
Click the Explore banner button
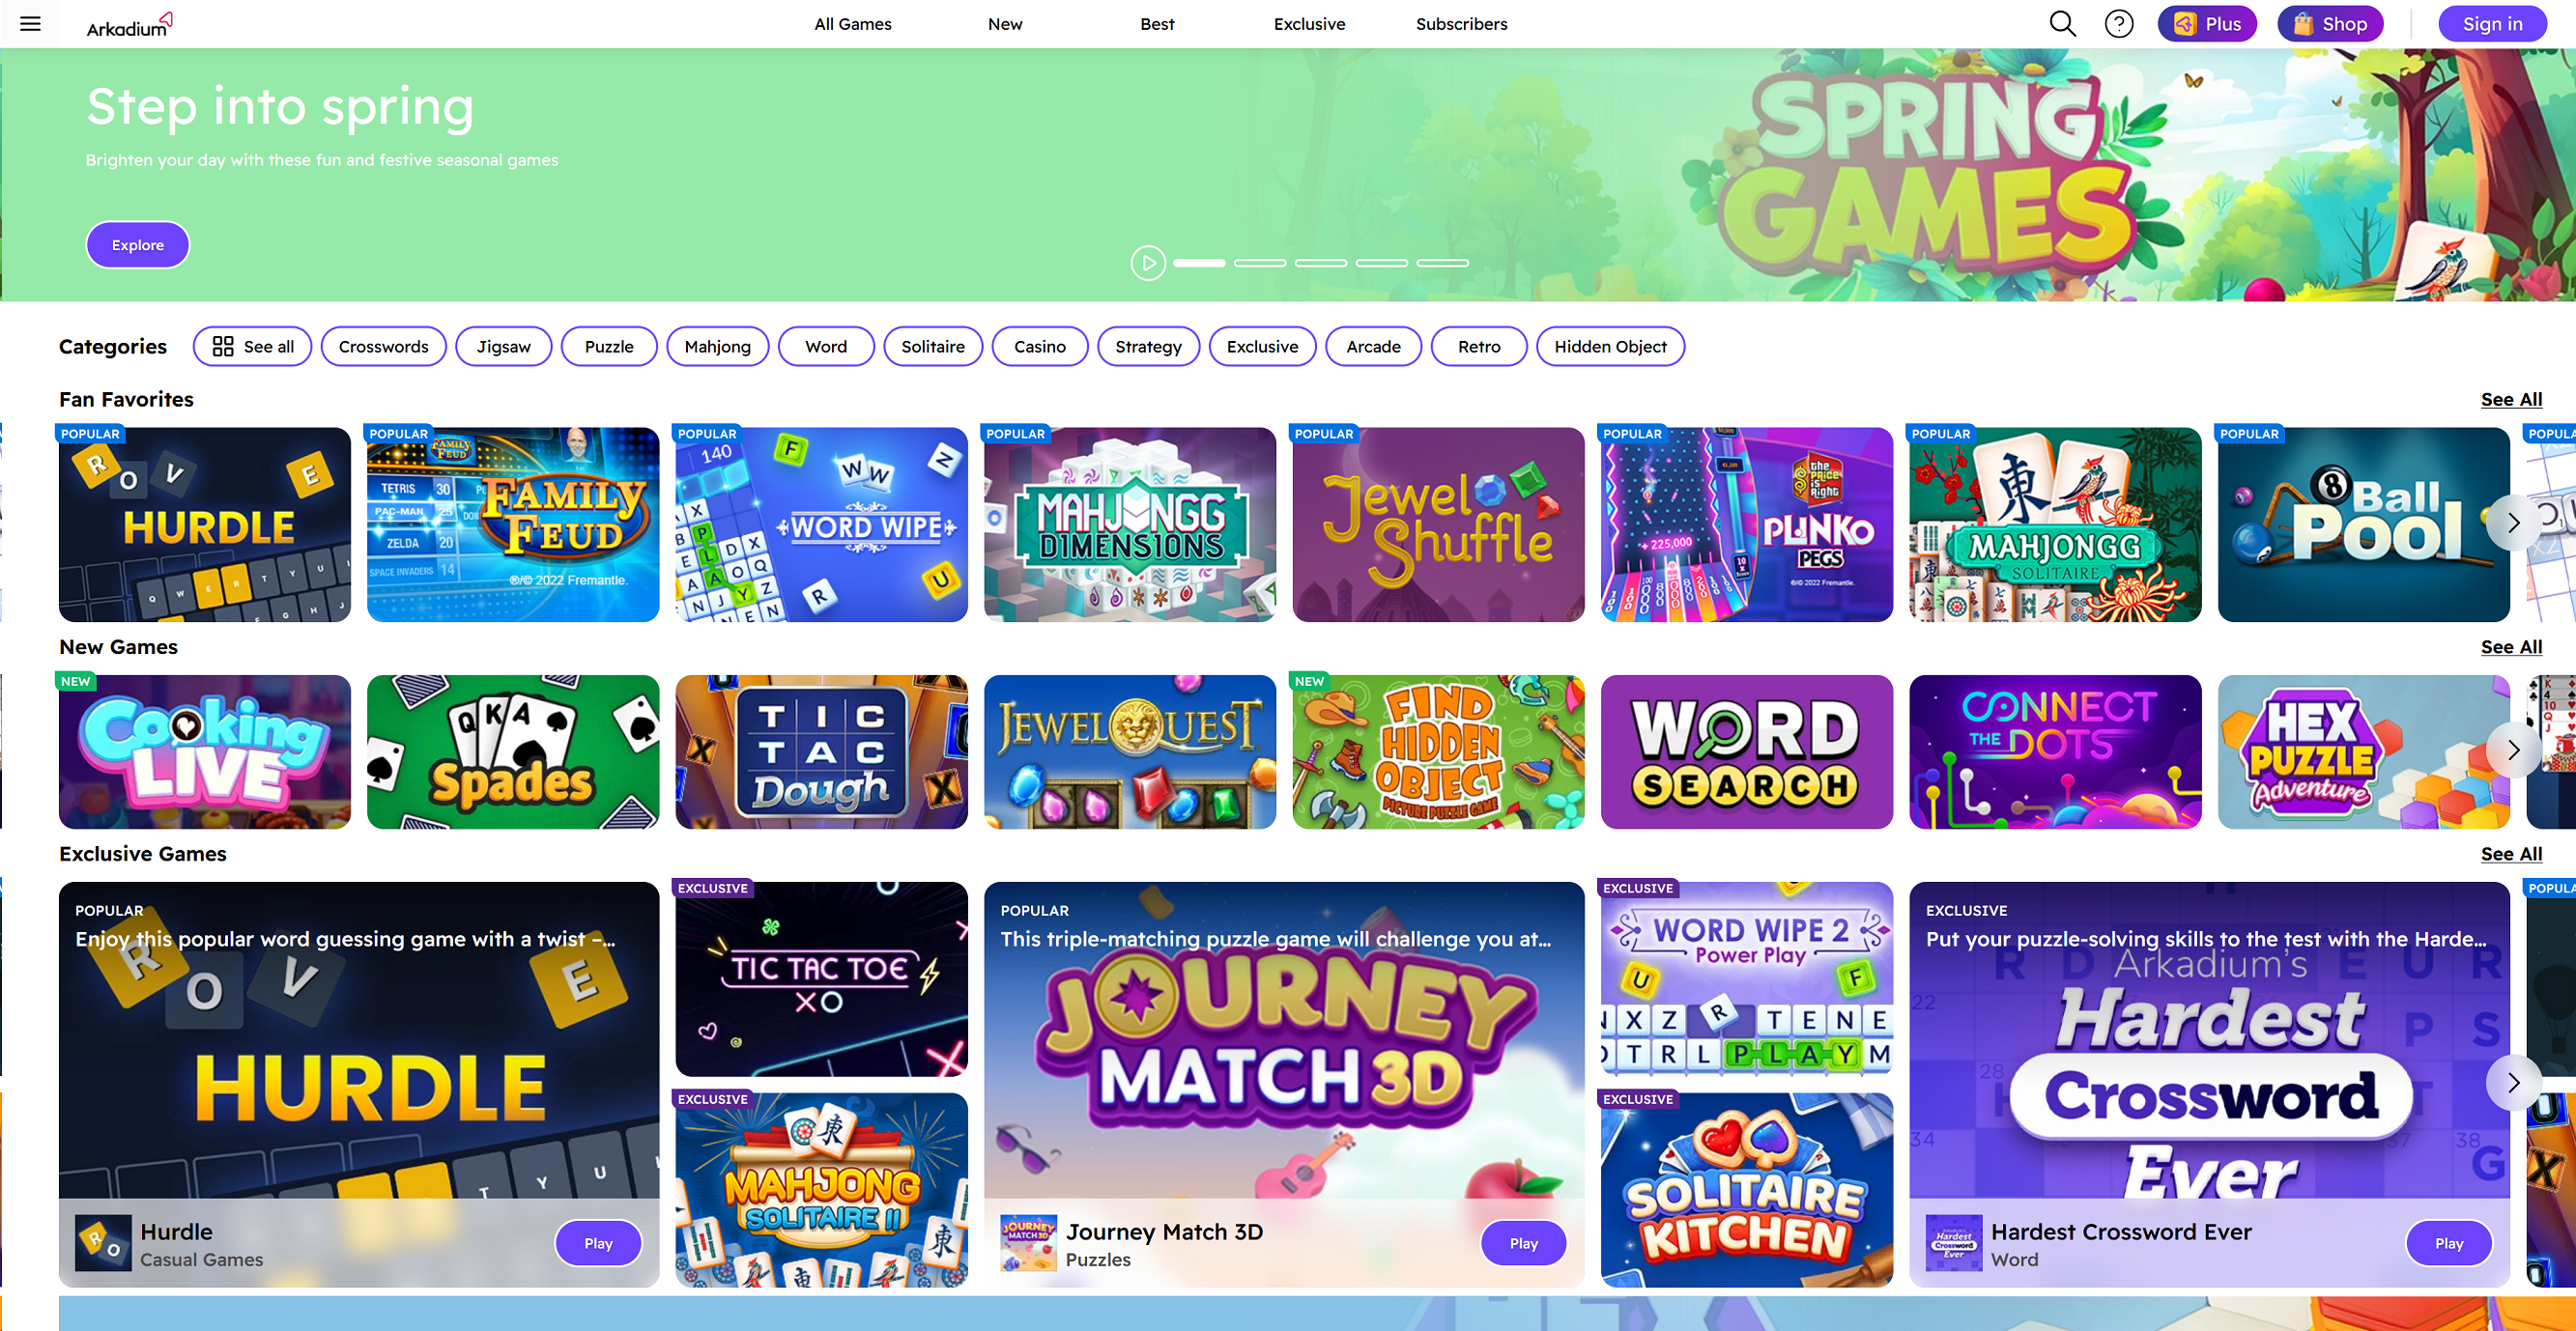pyautogui.click(x=138, y=245)
